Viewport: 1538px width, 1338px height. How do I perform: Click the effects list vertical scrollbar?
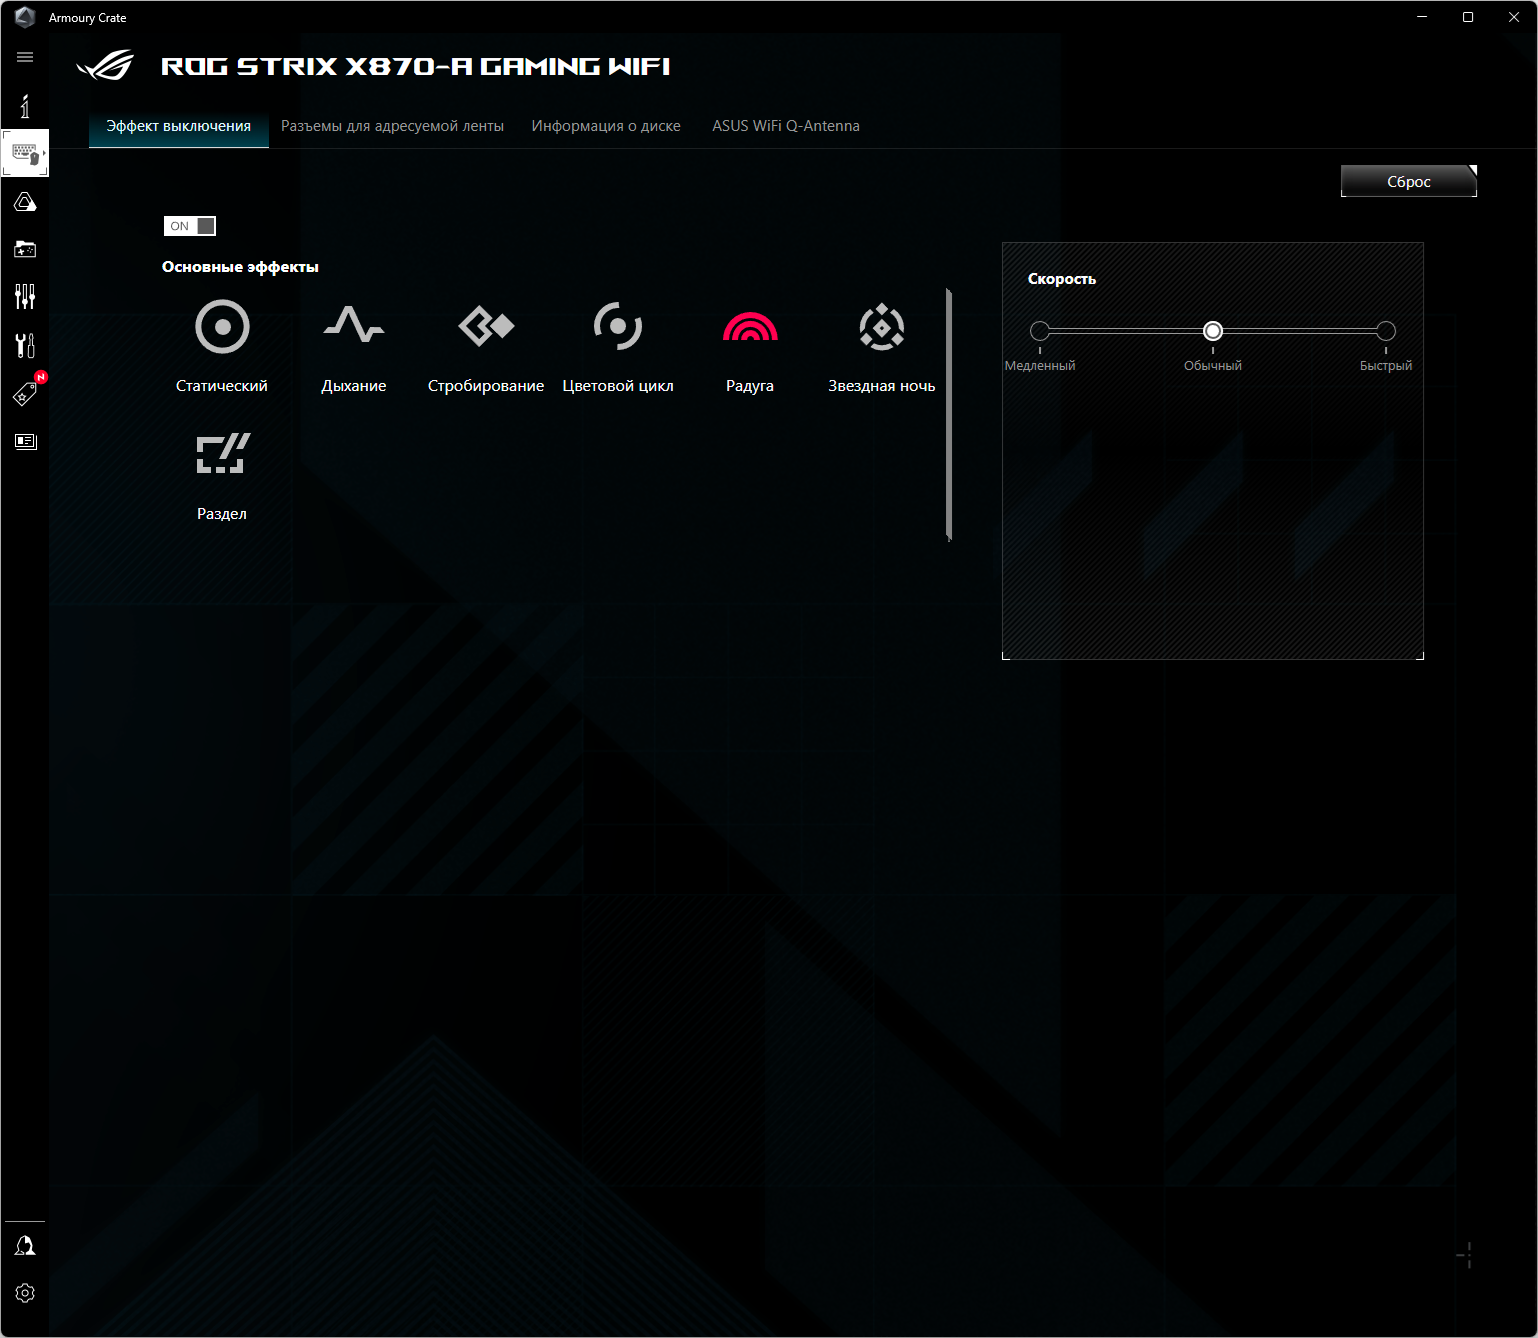pos(949,415)
